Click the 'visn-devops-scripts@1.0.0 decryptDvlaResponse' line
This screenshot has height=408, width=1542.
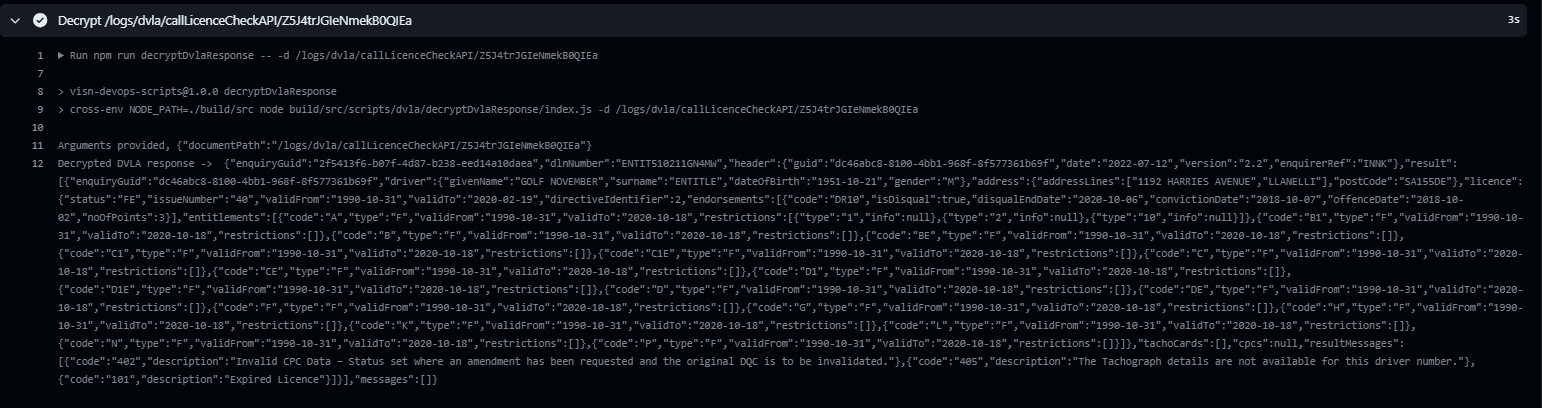(201, 91)
